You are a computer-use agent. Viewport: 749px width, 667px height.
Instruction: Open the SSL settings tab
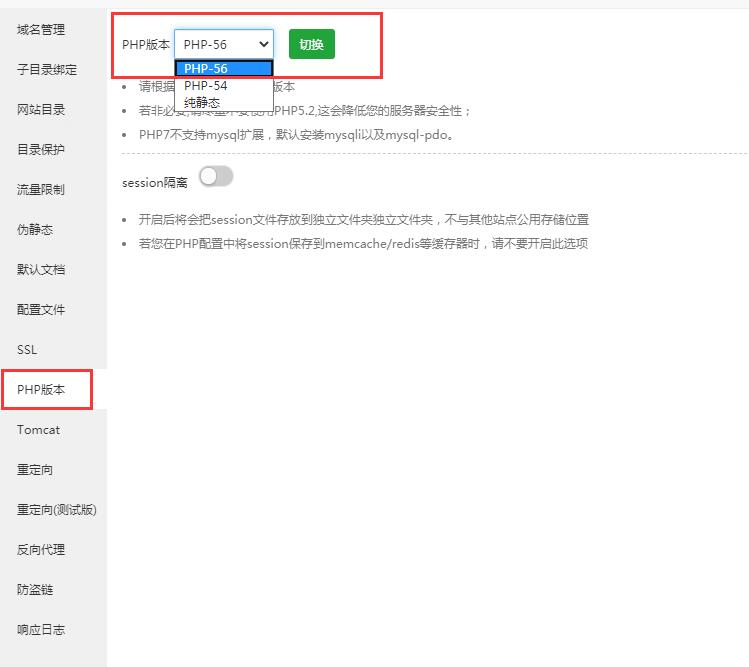[27, 350]
